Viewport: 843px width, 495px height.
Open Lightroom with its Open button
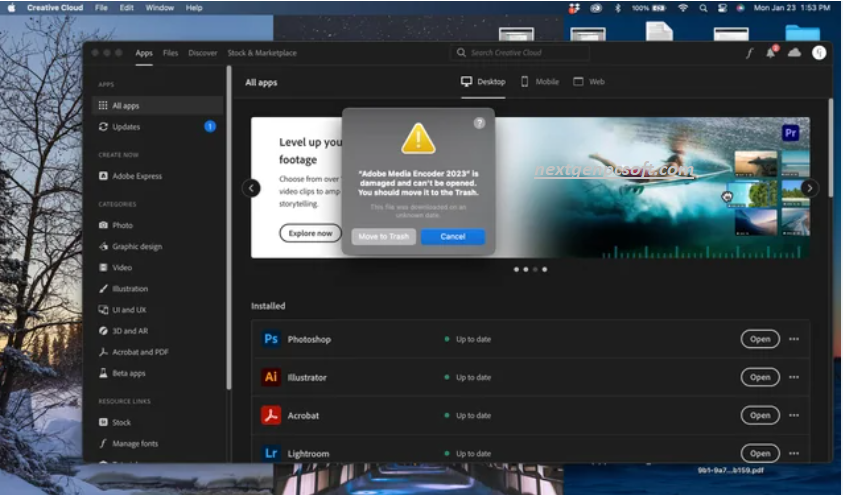pyautogui.click(x=760, y=453)
